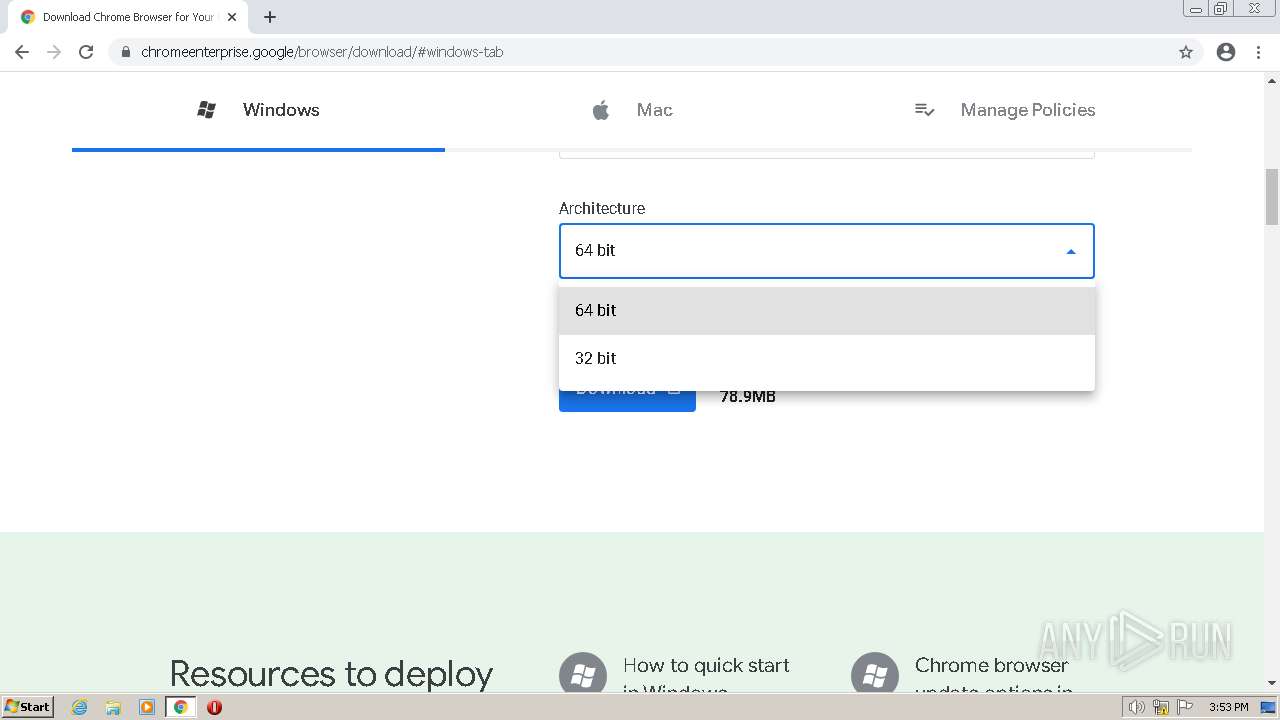
Task: Activate the Chrome taskbar button
Action: (x=181, y=707)
